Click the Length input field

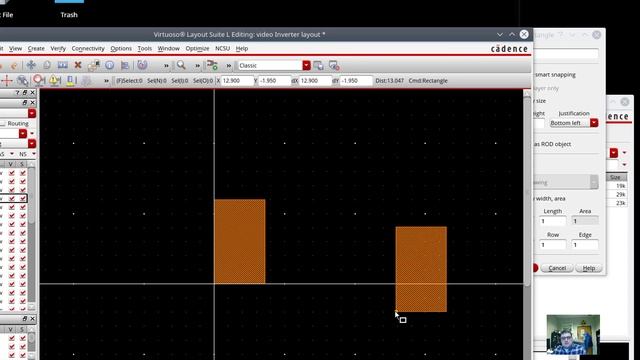pos(553,221)
